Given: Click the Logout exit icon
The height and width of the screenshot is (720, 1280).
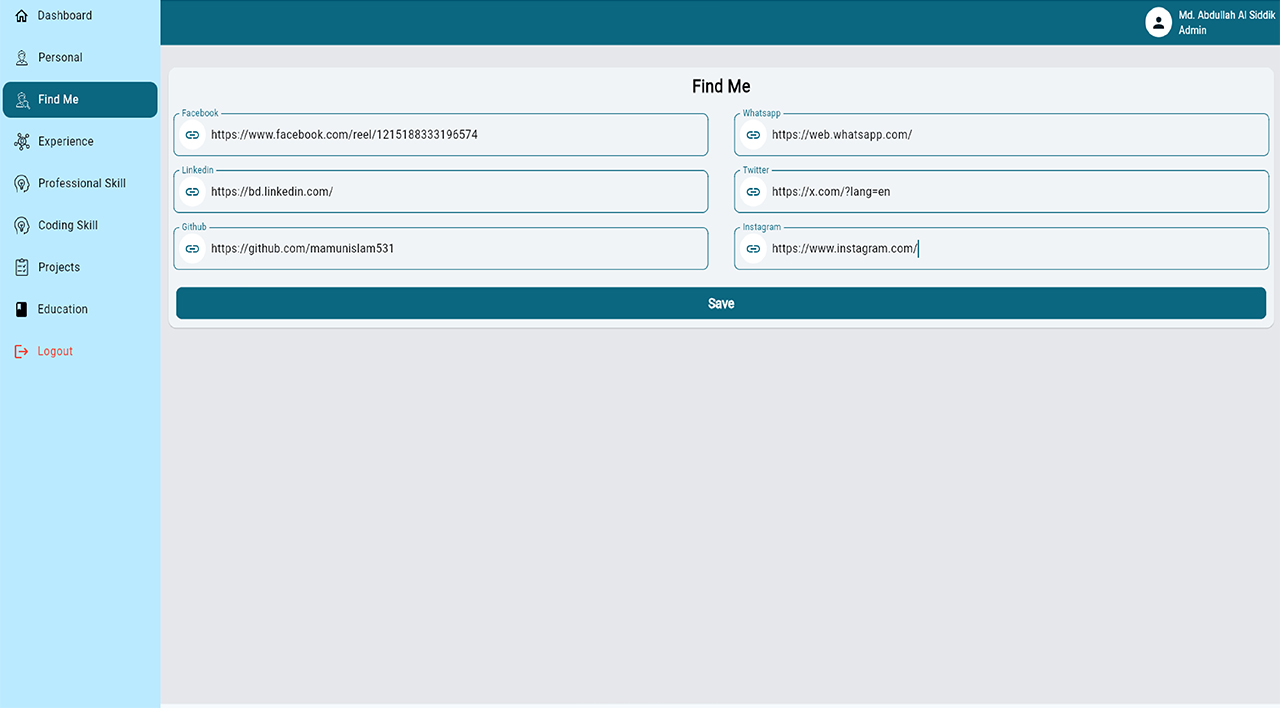Looking at the screenshot, I should [x=20, y=351].
